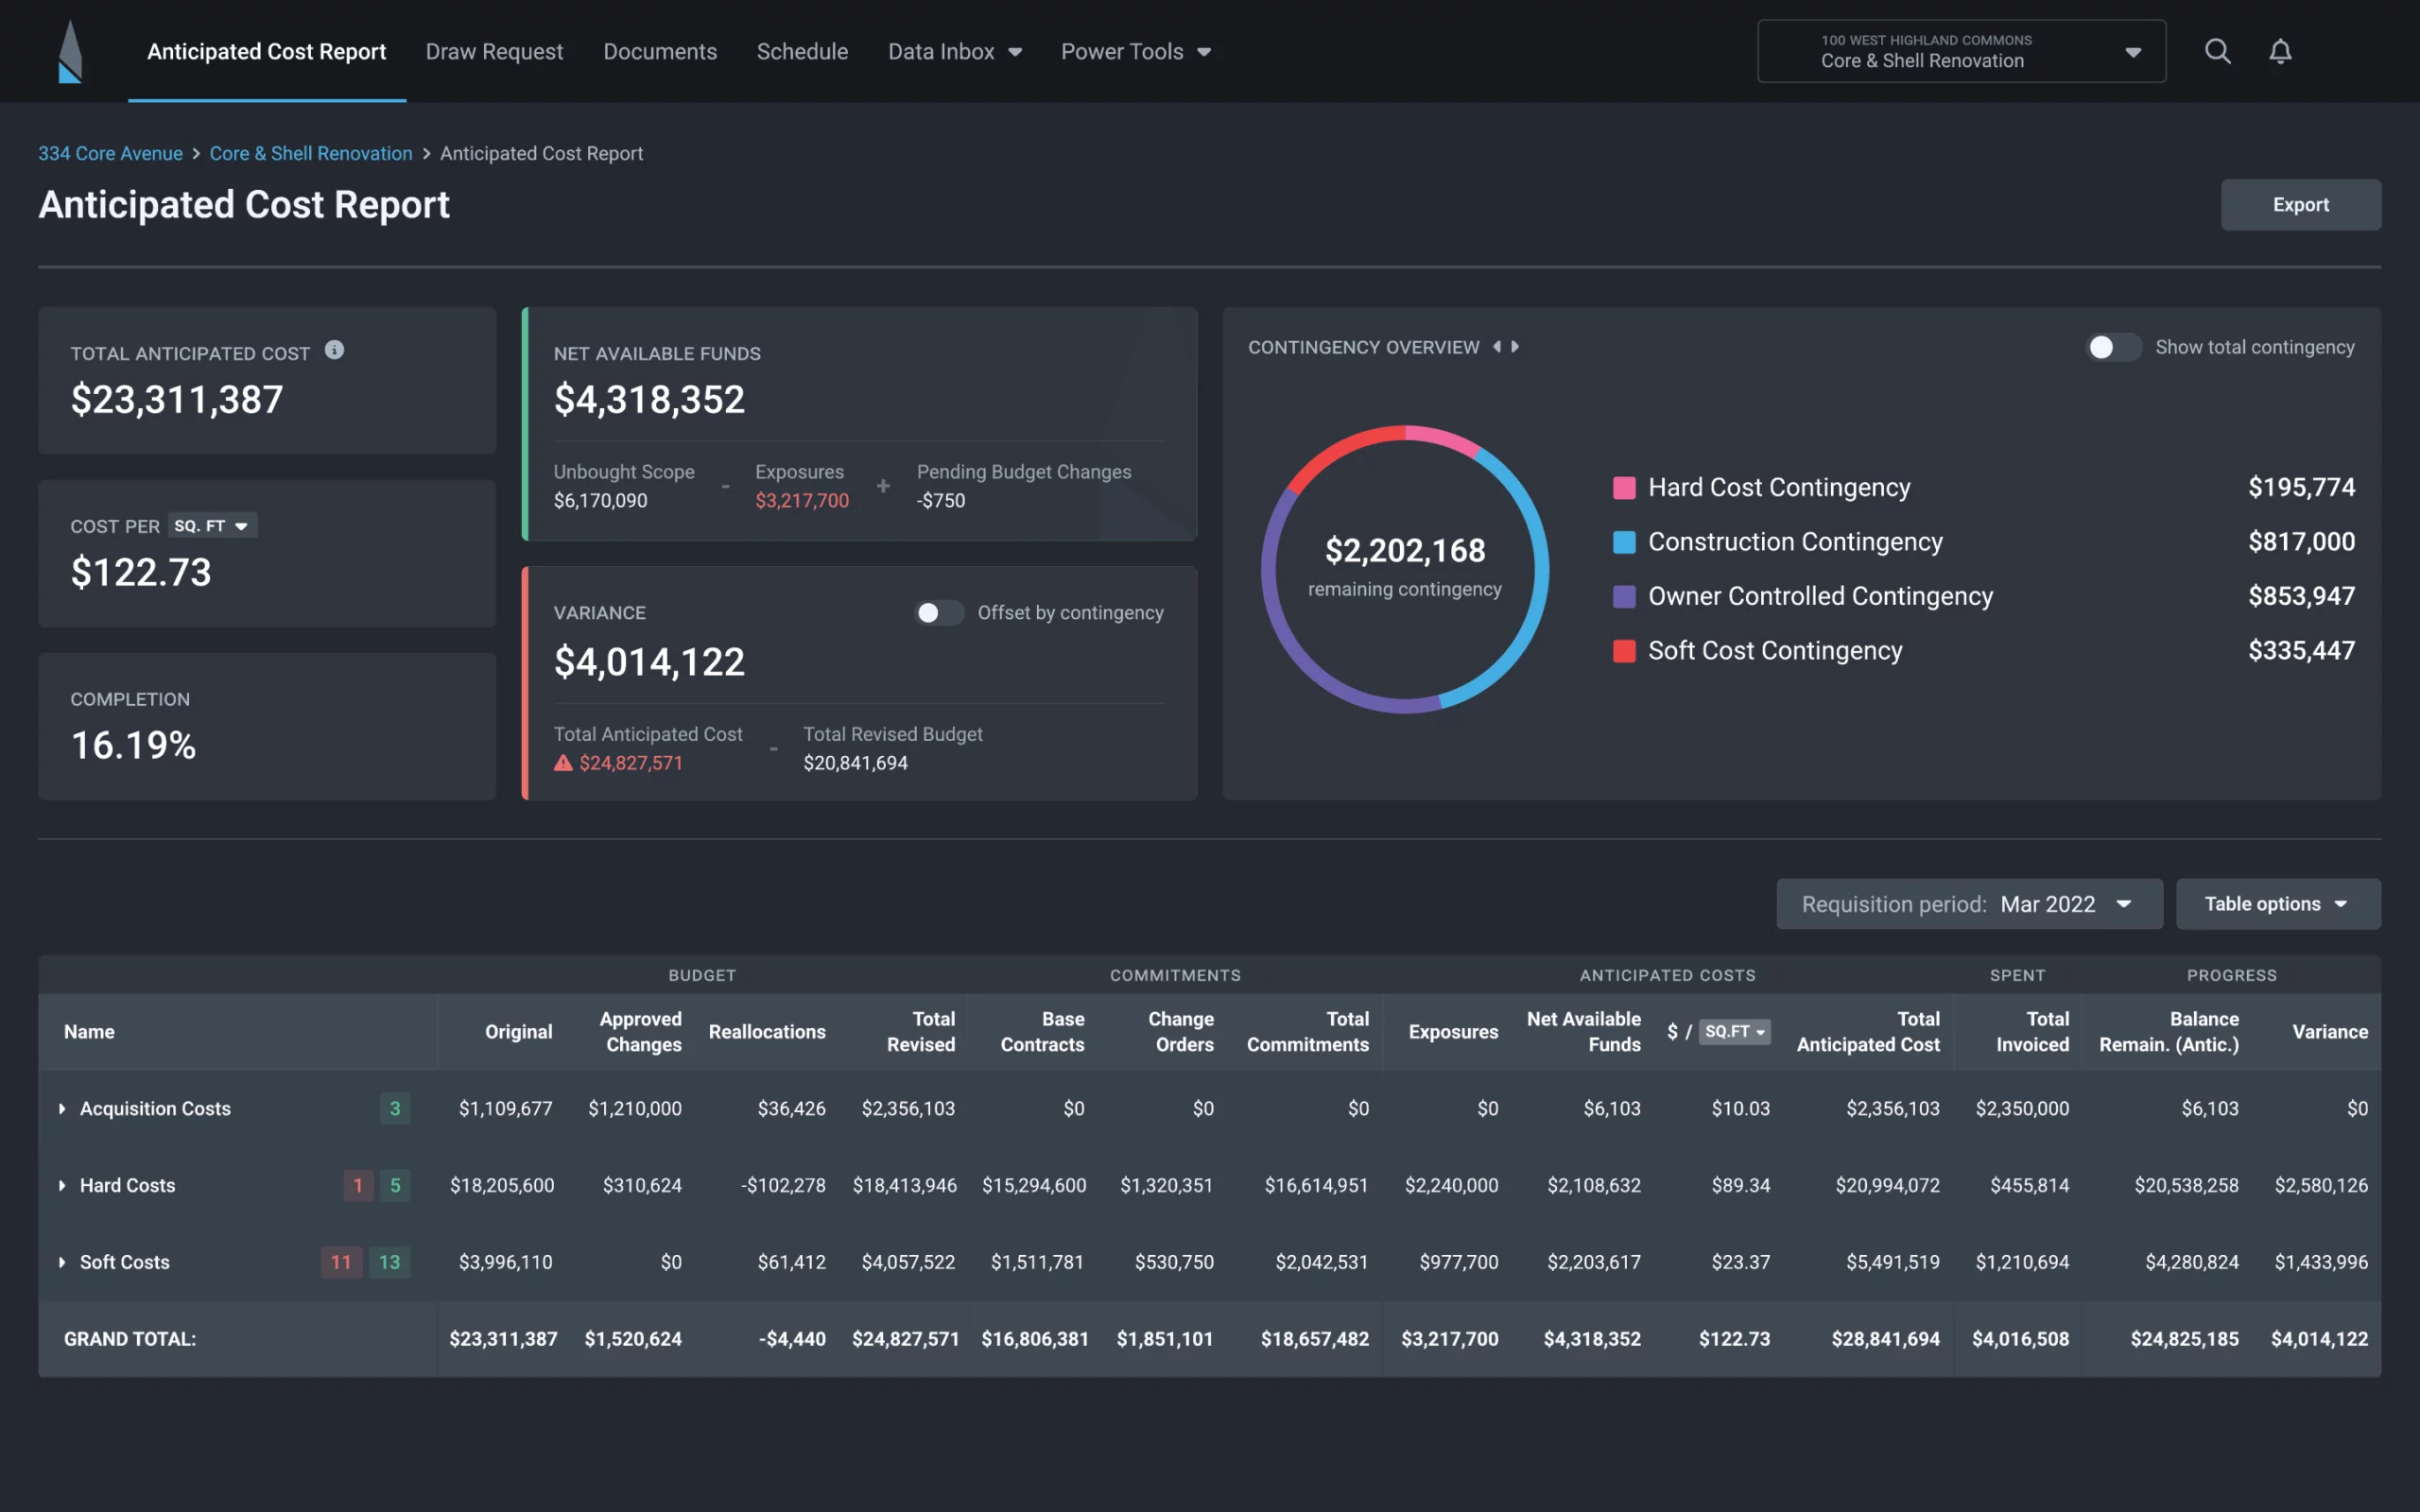Click the info icon beside Total Anticipated Cost

click(x=334, y=350)
